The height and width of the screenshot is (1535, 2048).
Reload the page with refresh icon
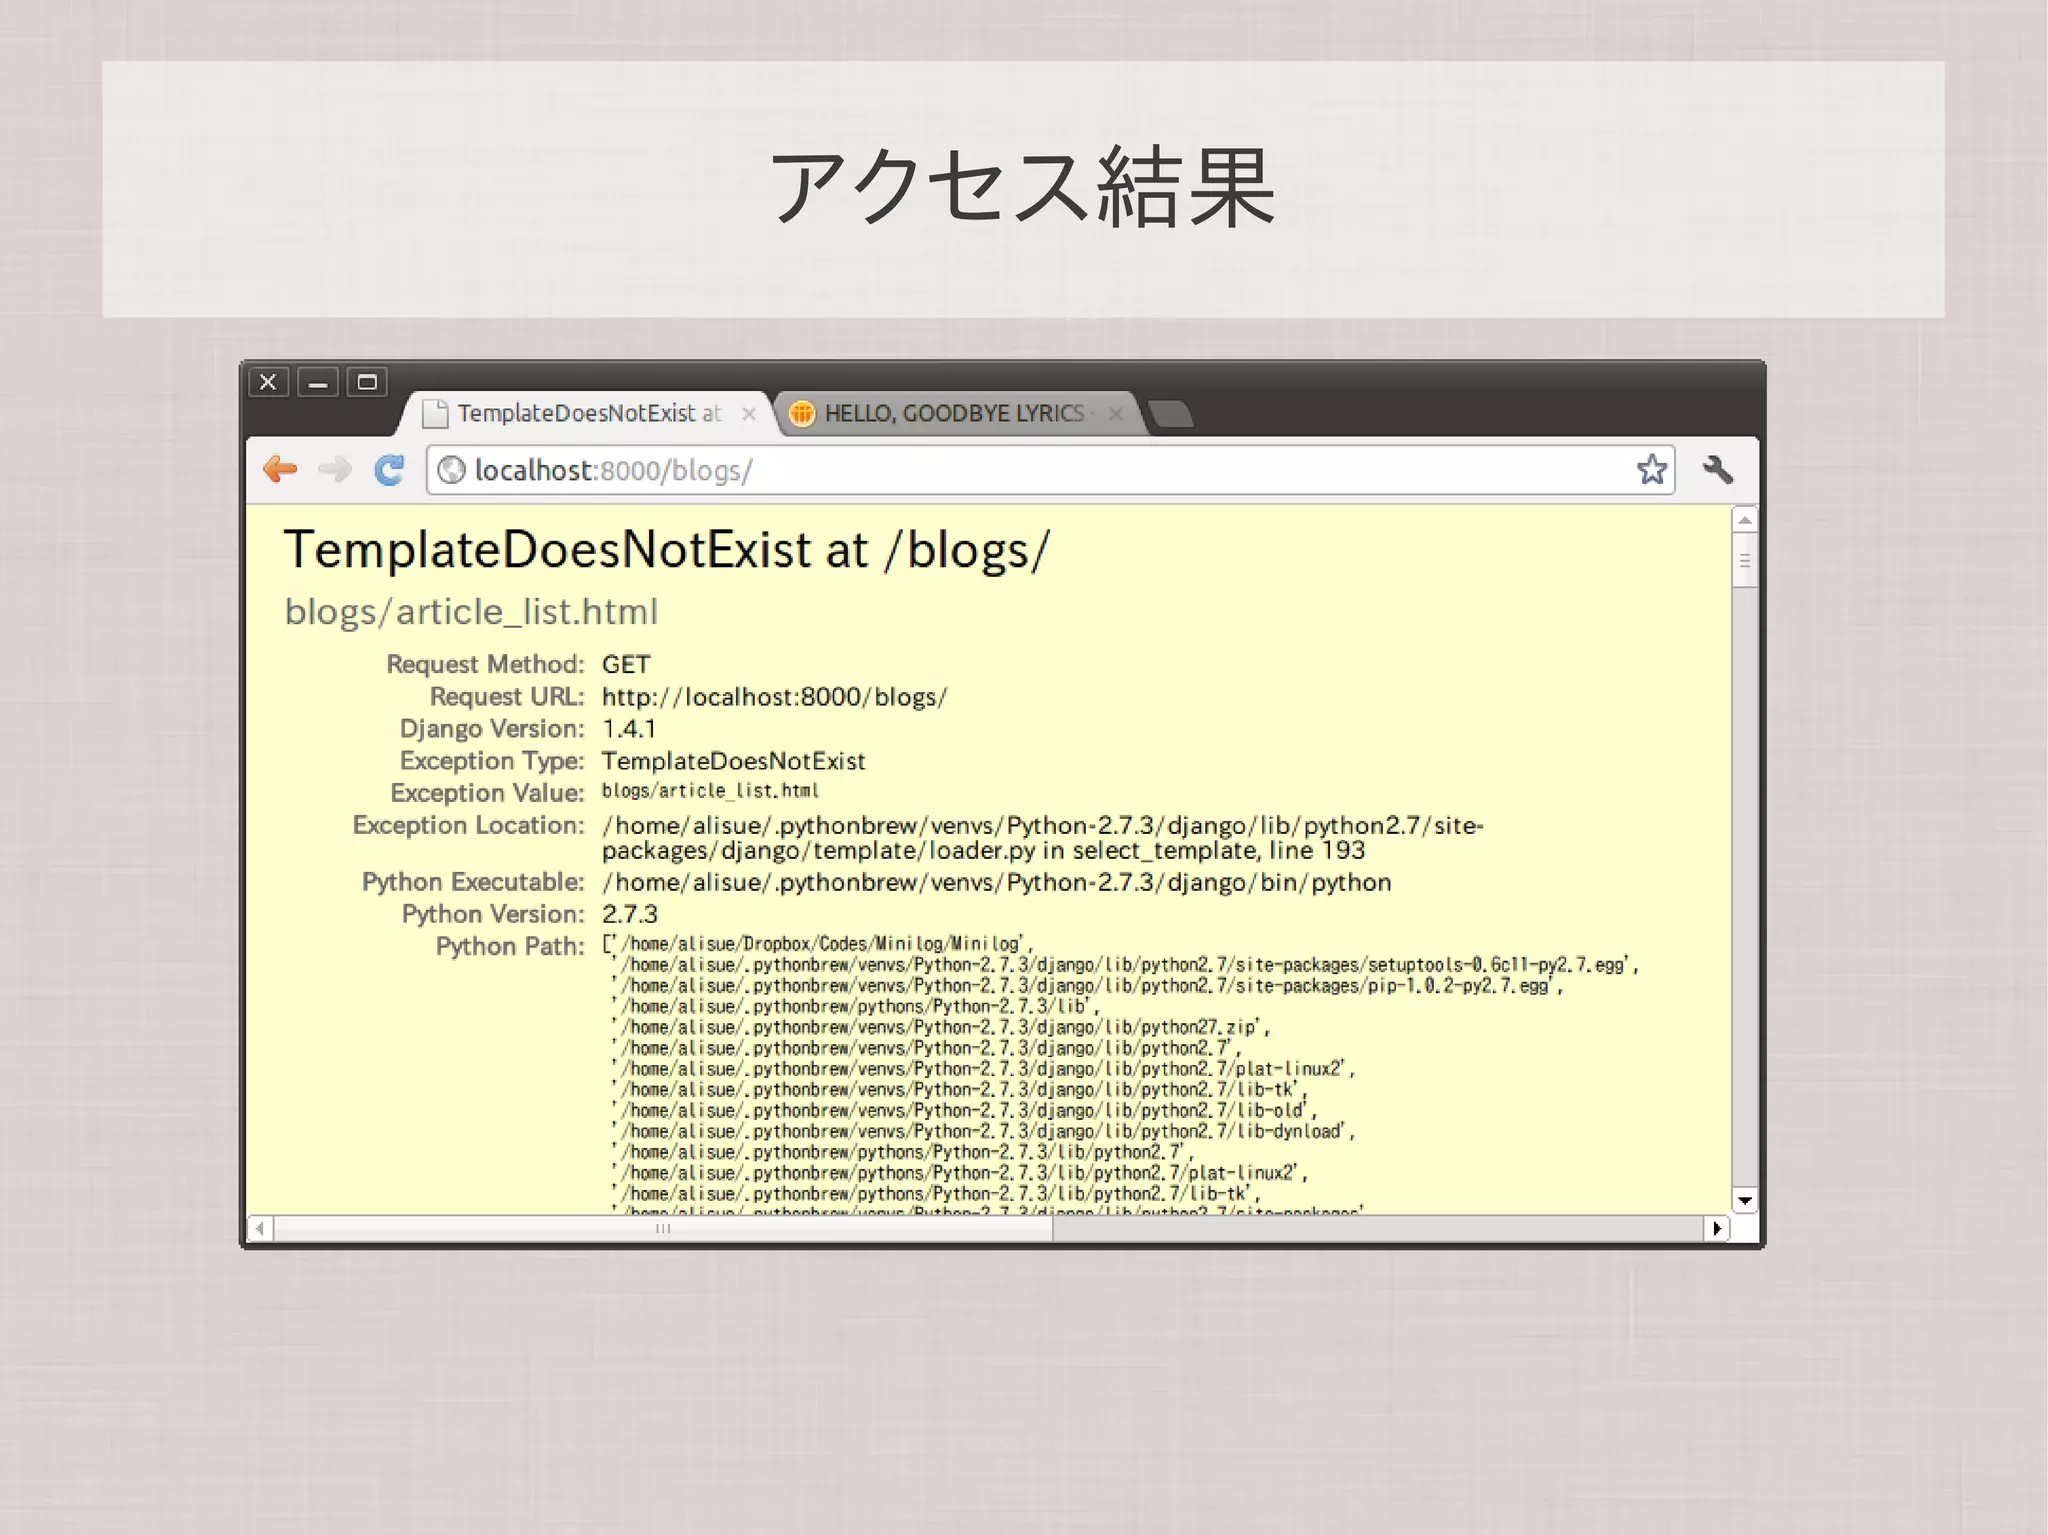389,469
